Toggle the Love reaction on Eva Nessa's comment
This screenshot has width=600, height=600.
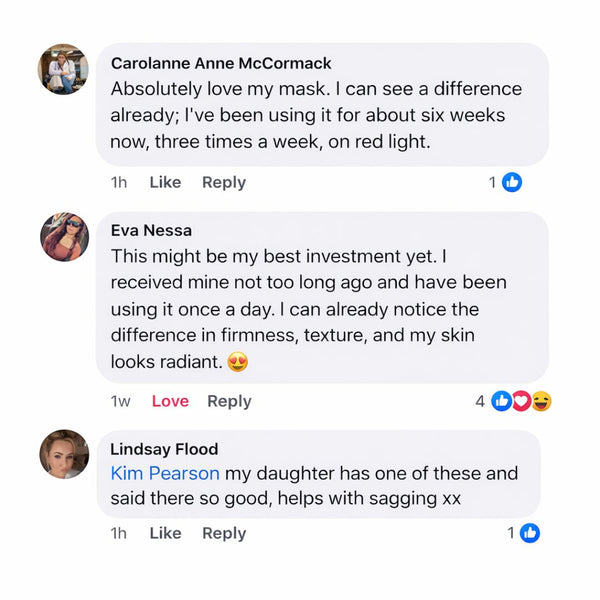(x=170, y=401)
